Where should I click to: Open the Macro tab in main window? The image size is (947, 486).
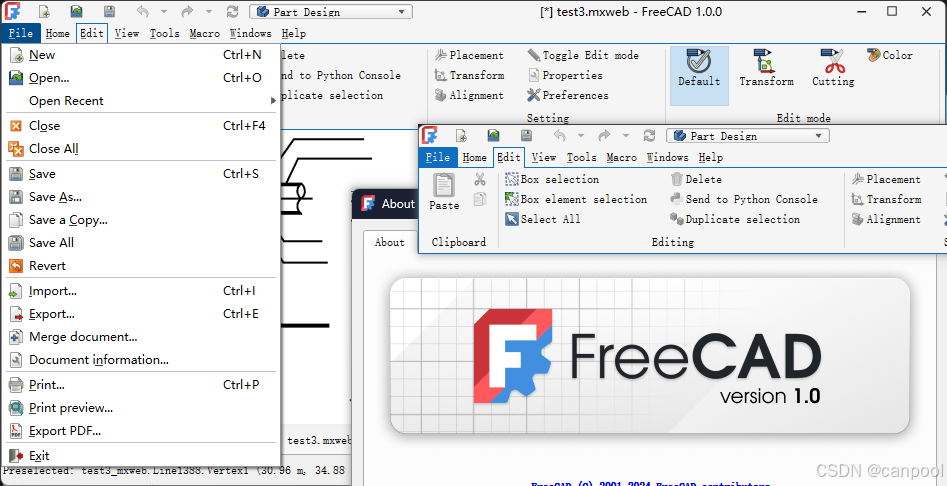[x=205, y=34]
